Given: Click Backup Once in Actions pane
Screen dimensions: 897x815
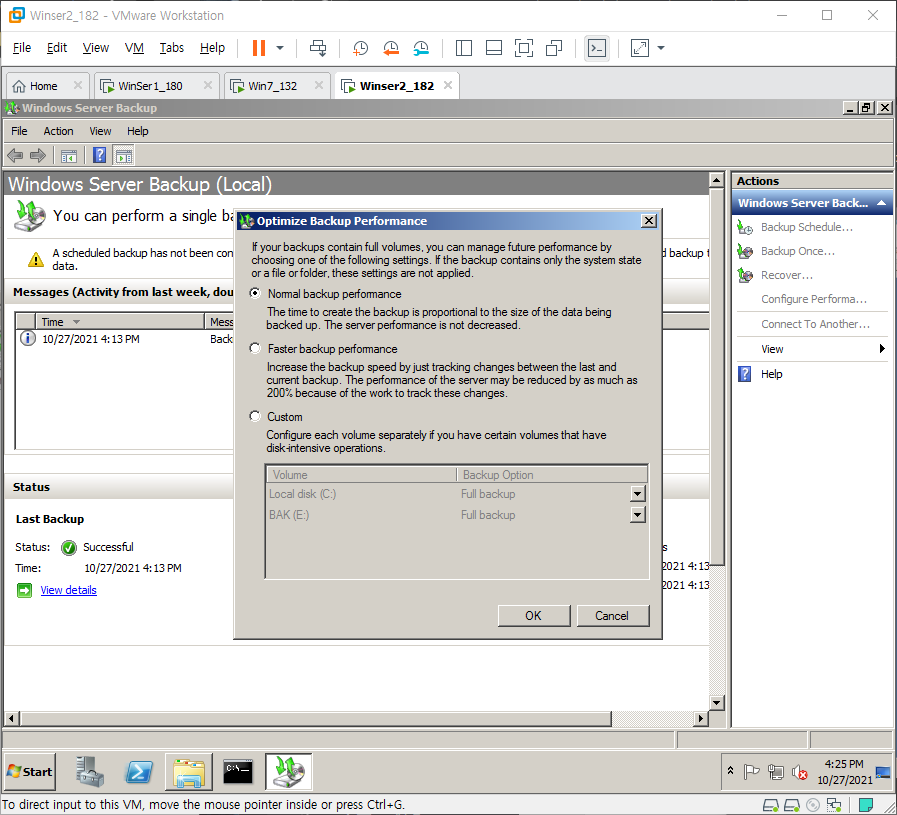Looking at the screenshot, I should tap(797, 251).
